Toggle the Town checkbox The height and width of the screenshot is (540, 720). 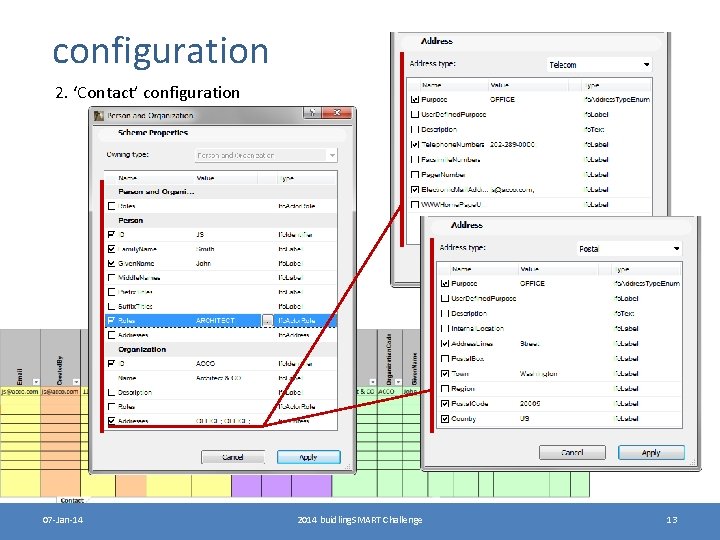[444, 374]
